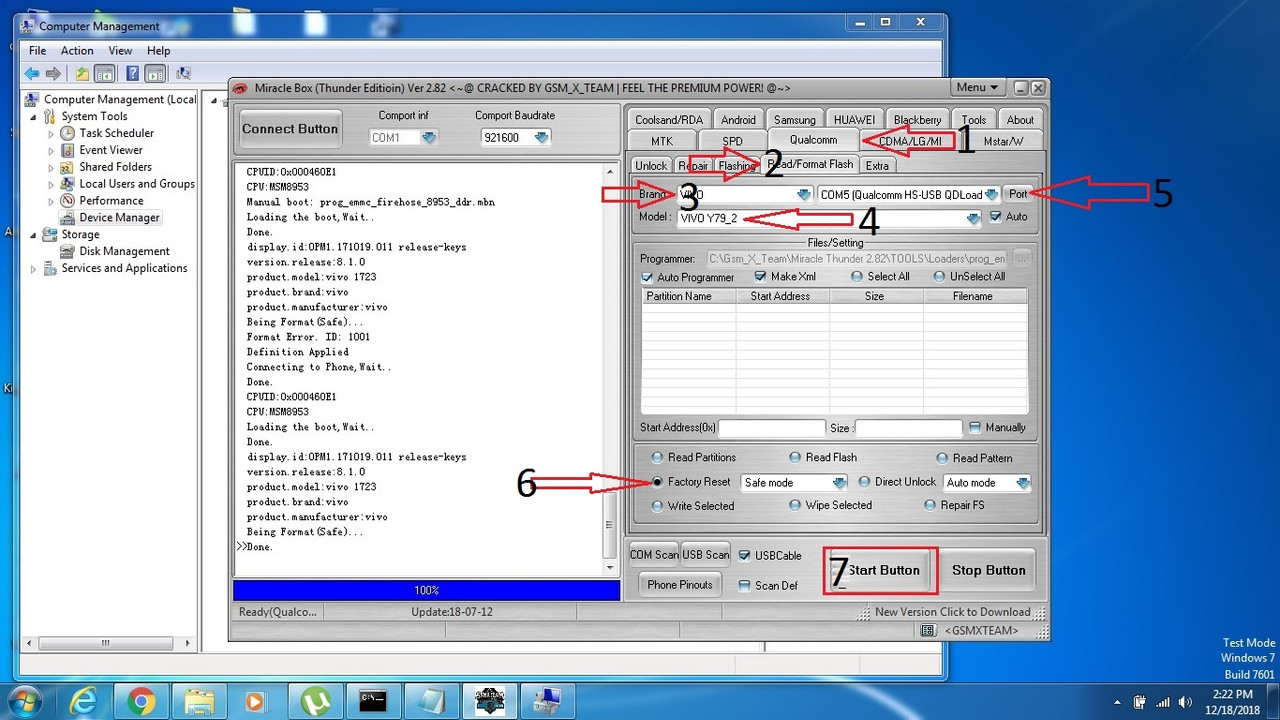
Task: Open the Comport inf COM1 dropdown
Action: pyautogui.click(x=429, y=137)
